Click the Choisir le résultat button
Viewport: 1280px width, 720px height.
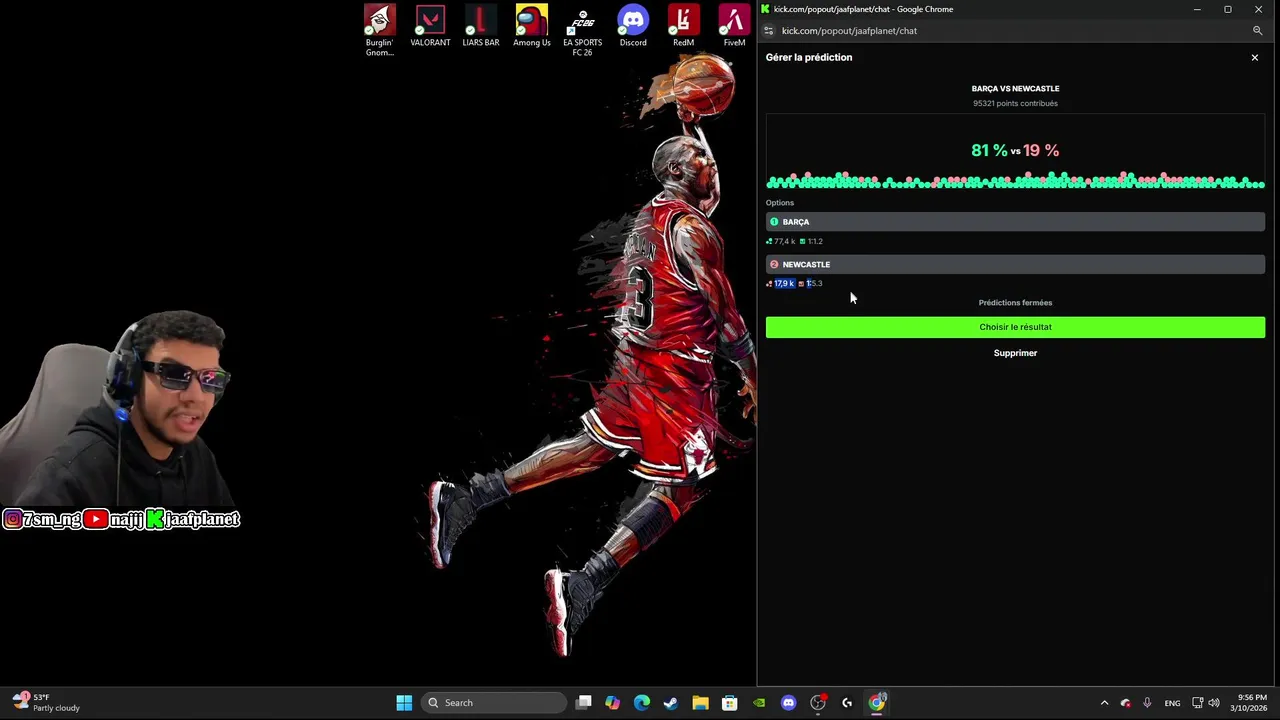[1015, 327]
